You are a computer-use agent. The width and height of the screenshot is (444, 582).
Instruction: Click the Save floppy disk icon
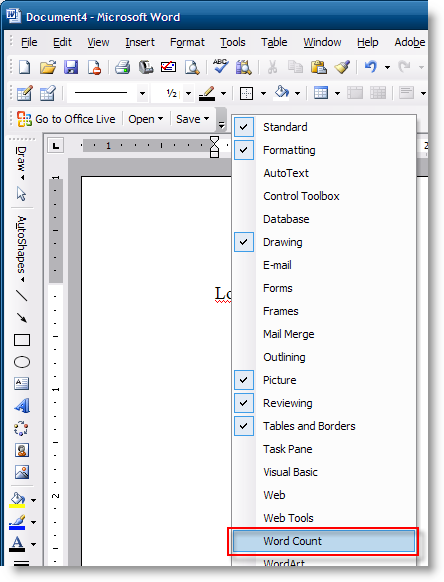(71, 68)
